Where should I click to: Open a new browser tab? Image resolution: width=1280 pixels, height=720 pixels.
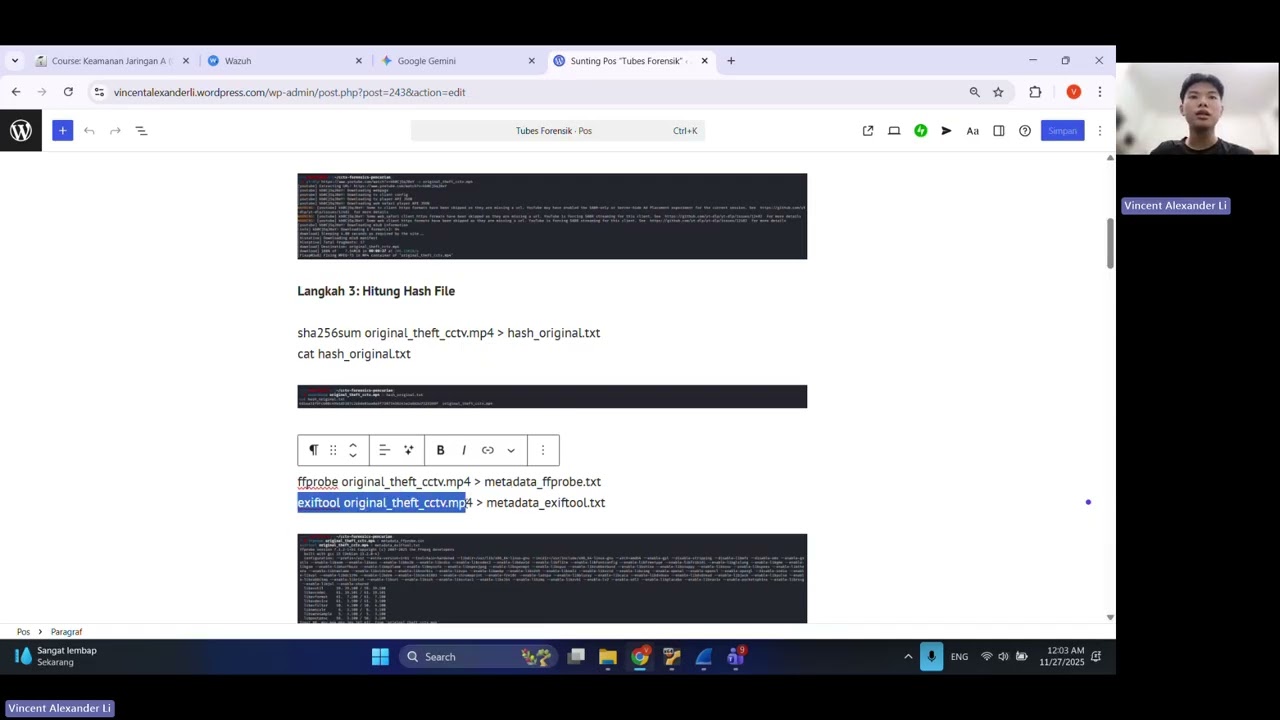tap(731, 61)
